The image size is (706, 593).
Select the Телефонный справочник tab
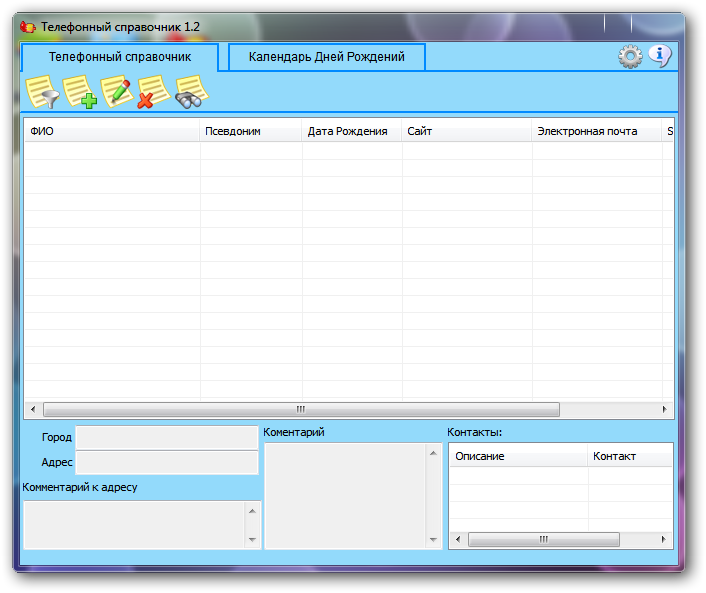click(x=120, y=57)
